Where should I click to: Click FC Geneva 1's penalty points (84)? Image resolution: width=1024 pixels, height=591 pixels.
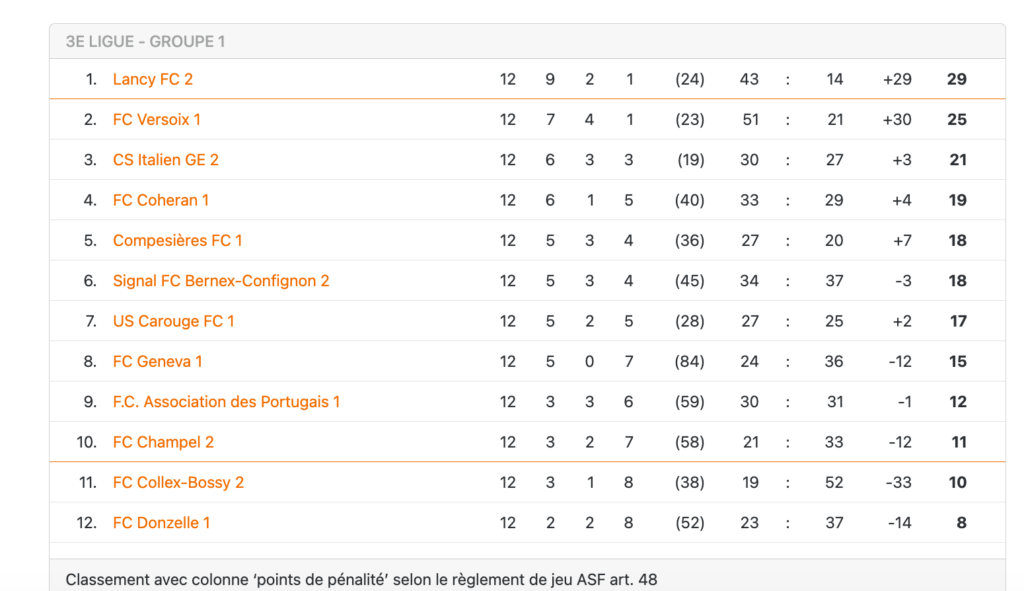coord(689,362)
